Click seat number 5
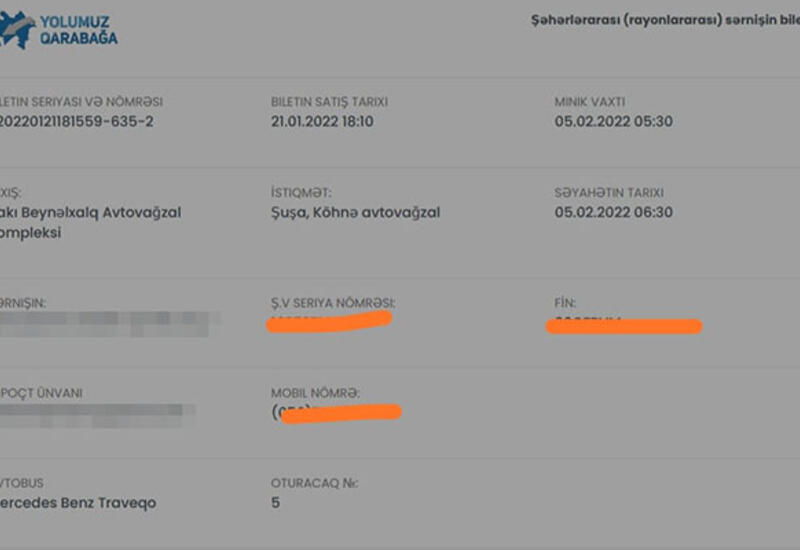Screen dimensions: 800x550 (x=276, y=503)
